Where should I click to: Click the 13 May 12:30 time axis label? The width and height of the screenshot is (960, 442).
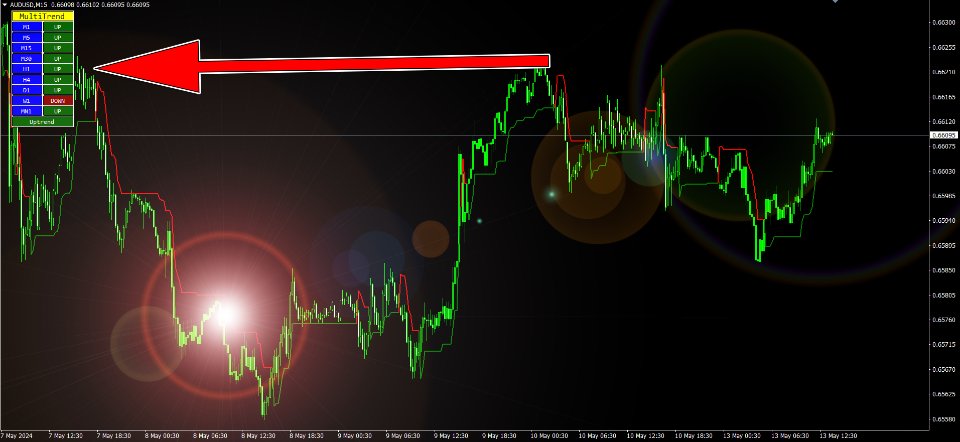tap(836, 436)
